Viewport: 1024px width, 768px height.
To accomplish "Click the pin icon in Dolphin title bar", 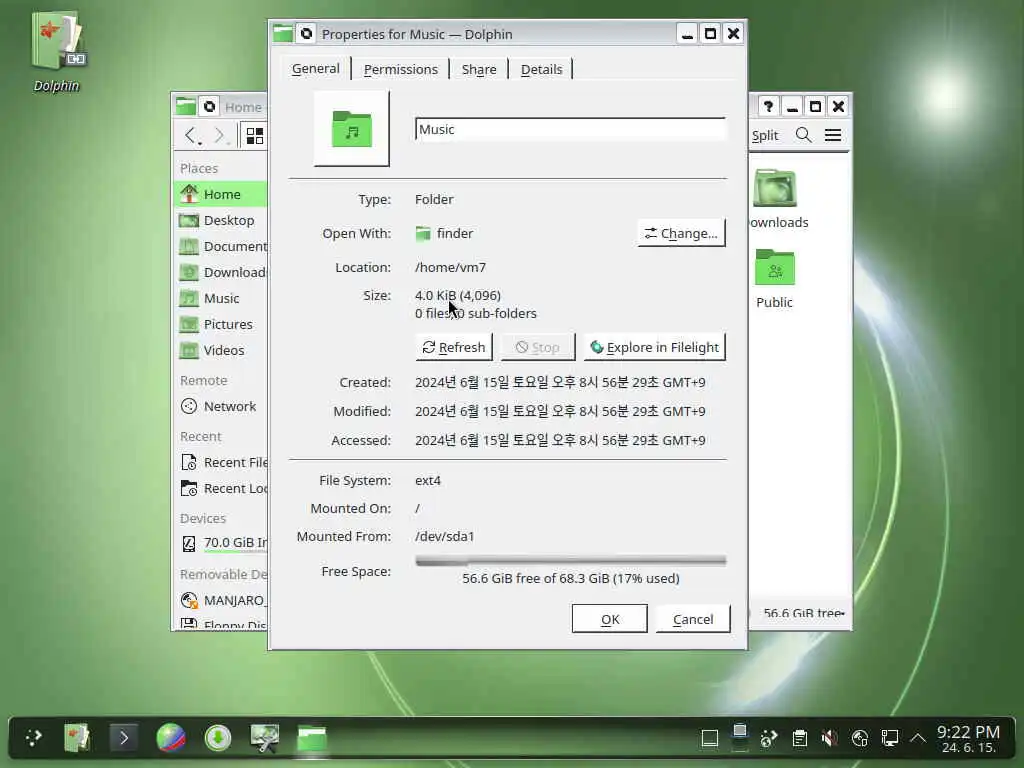I will pyautogui.click(x=210, y=106).
